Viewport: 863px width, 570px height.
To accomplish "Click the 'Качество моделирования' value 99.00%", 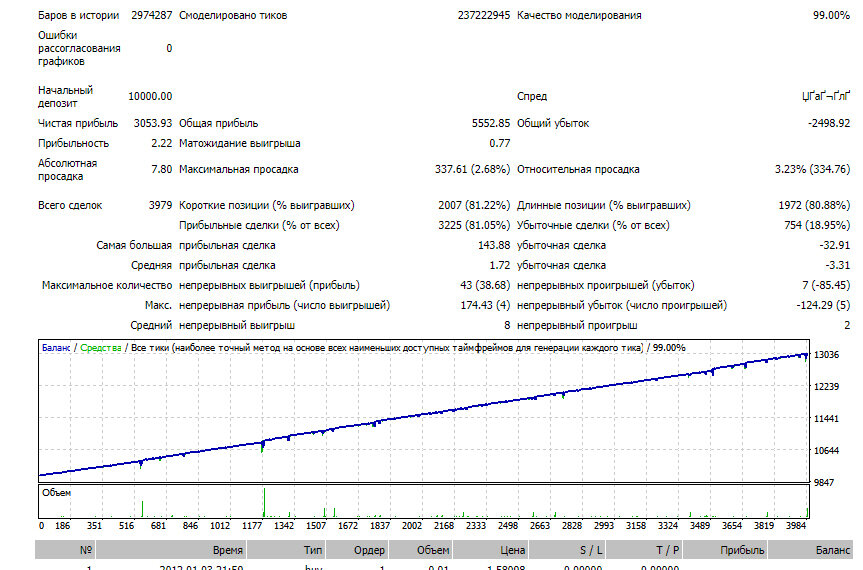I will pyautogui.click(x=831, y=15).
